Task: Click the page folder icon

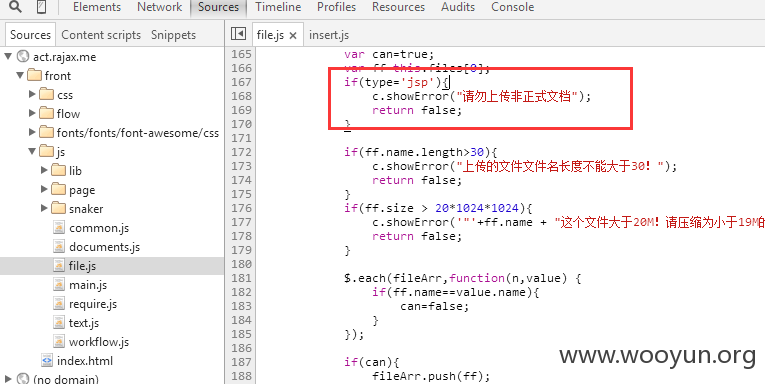Action: [x=59, y=189]
